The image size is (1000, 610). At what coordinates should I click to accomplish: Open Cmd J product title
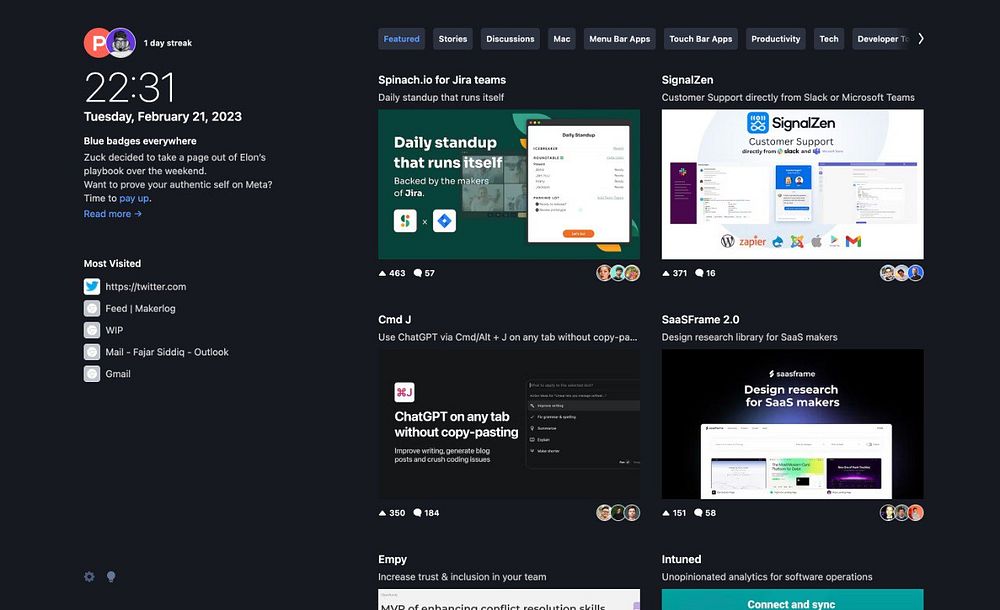click(x=395, y=320)
